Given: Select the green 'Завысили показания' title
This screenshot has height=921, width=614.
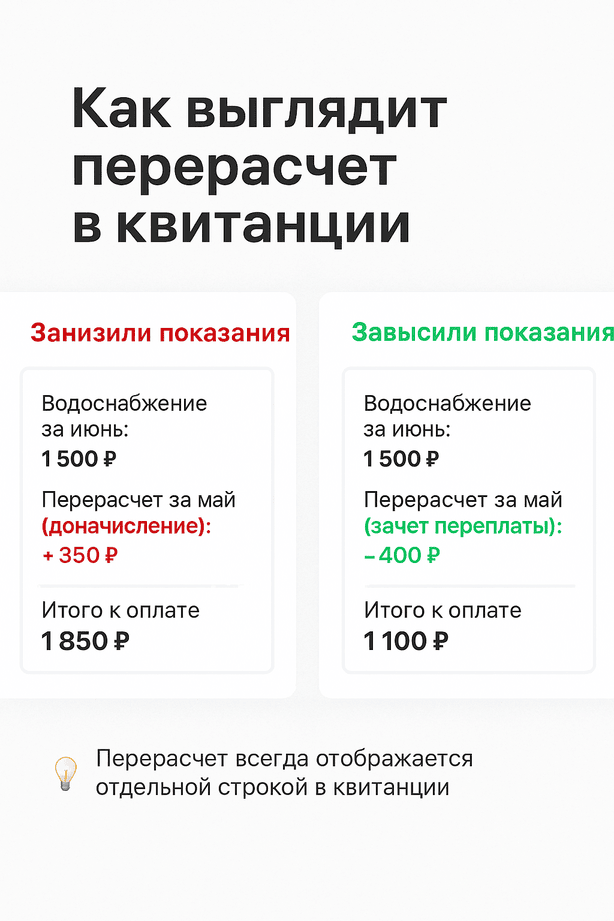Looking at the screenshot, I should tap(482, 332).
